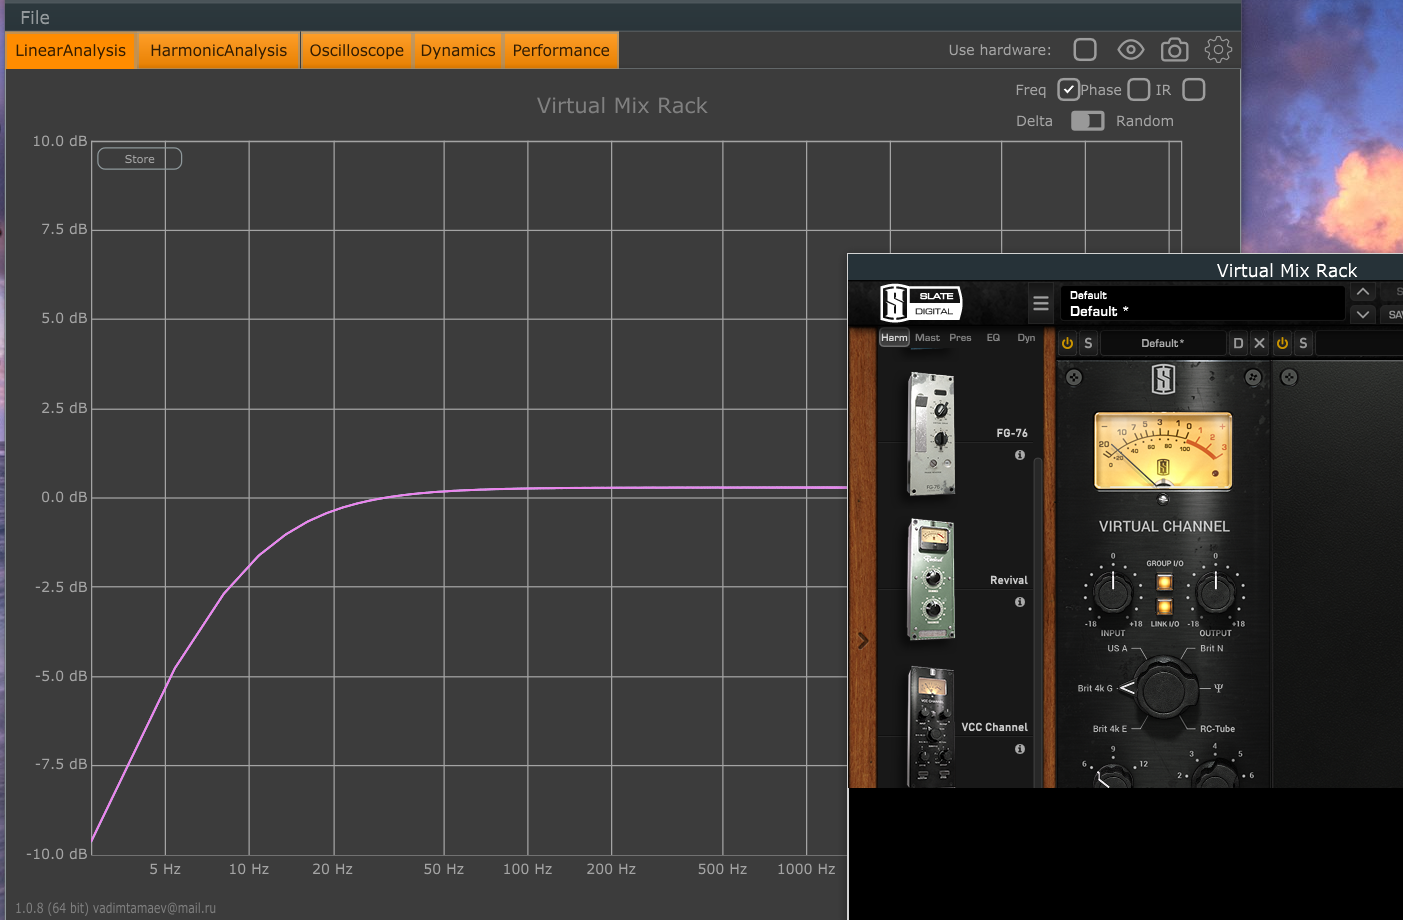Enable the IR checkbox
This screenshot has height=920, width=1403.
1194,90
